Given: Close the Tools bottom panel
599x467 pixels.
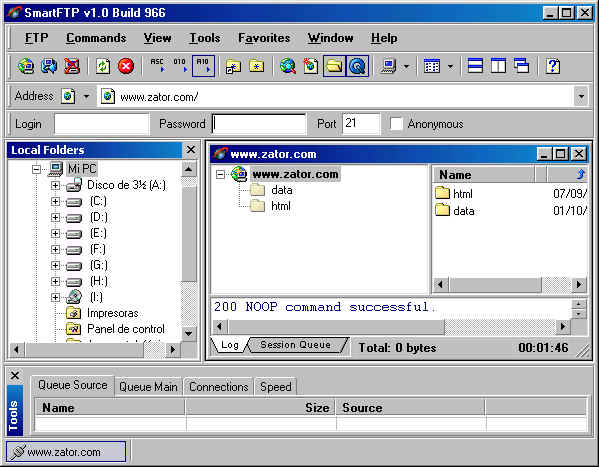Looking at the screenshot, I should click(15, 375).
